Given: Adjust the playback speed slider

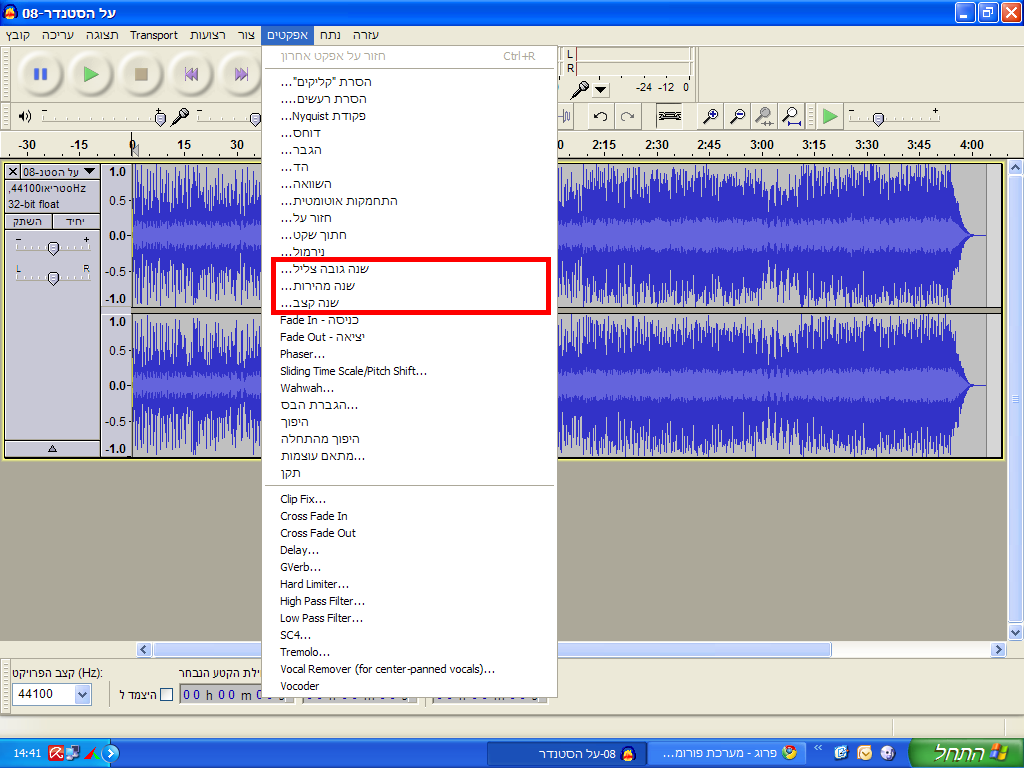Looking at the screenshot, I should pos(878,119).
